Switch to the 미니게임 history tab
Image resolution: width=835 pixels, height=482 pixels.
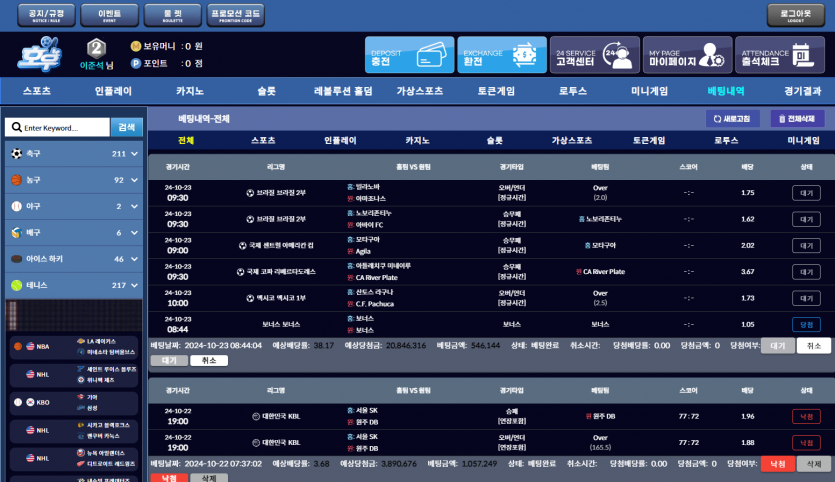803,141
